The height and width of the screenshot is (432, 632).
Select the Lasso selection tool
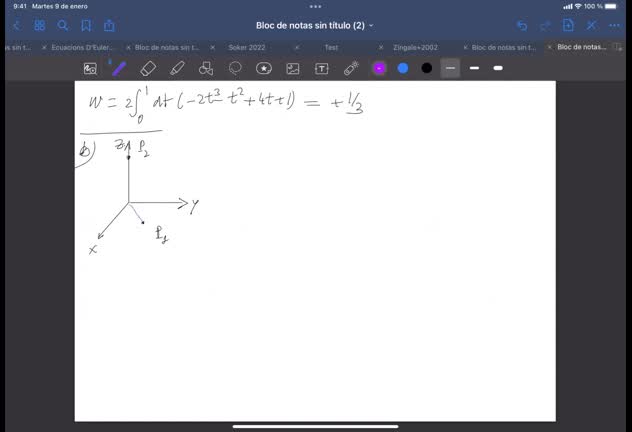pyautogui.click(x=235, y=69)
